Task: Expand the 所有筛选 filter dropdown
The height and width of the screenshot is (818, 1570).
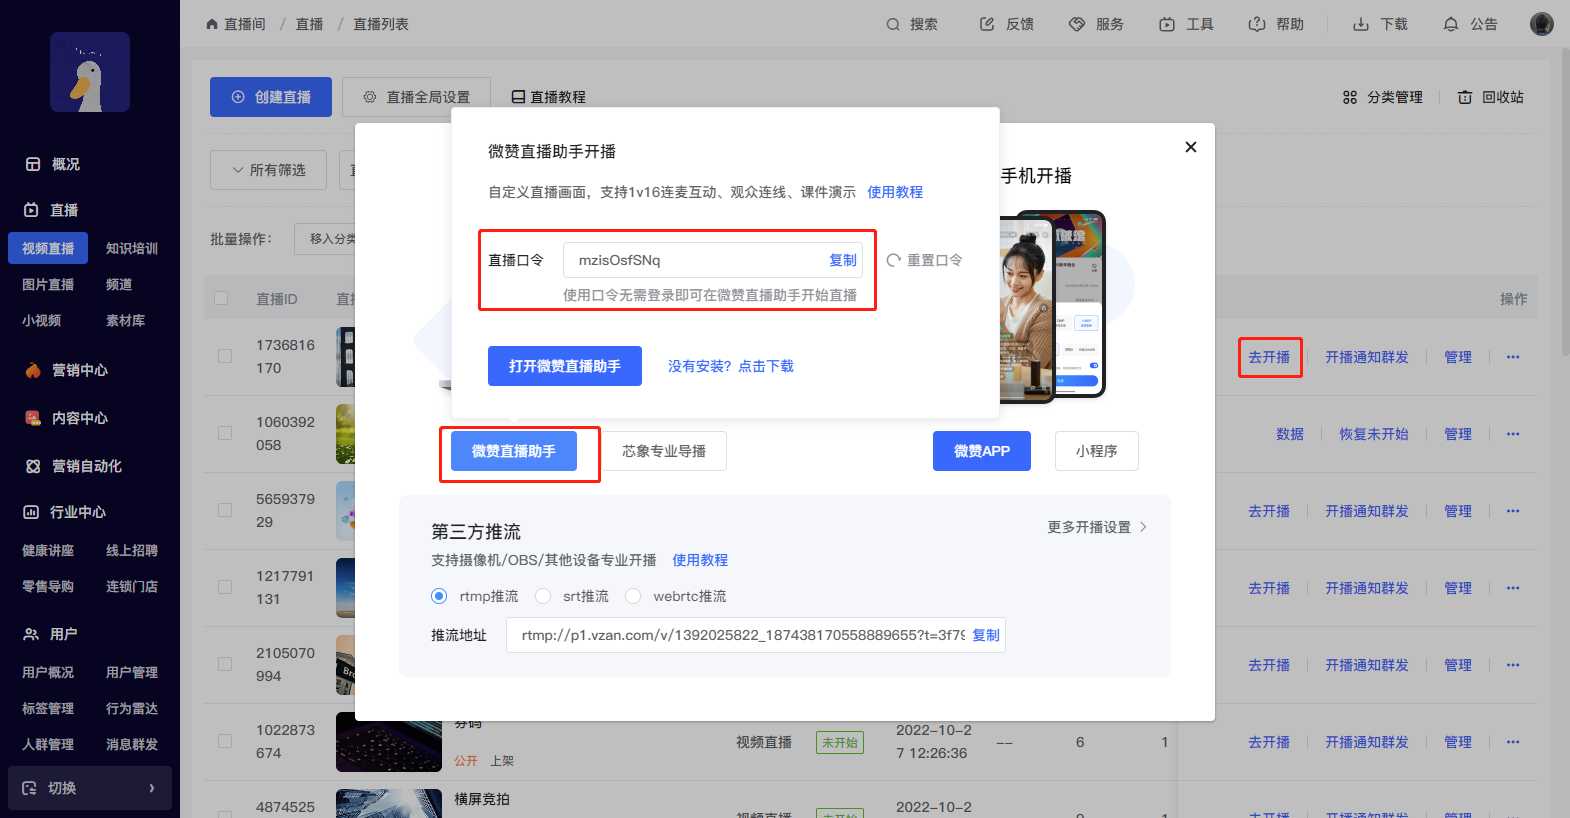Action: [268, 170]
